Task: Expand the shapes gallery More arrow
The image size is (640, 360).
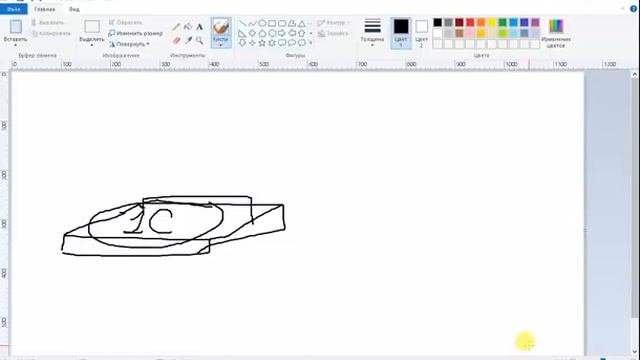Action: pos(311,42)
